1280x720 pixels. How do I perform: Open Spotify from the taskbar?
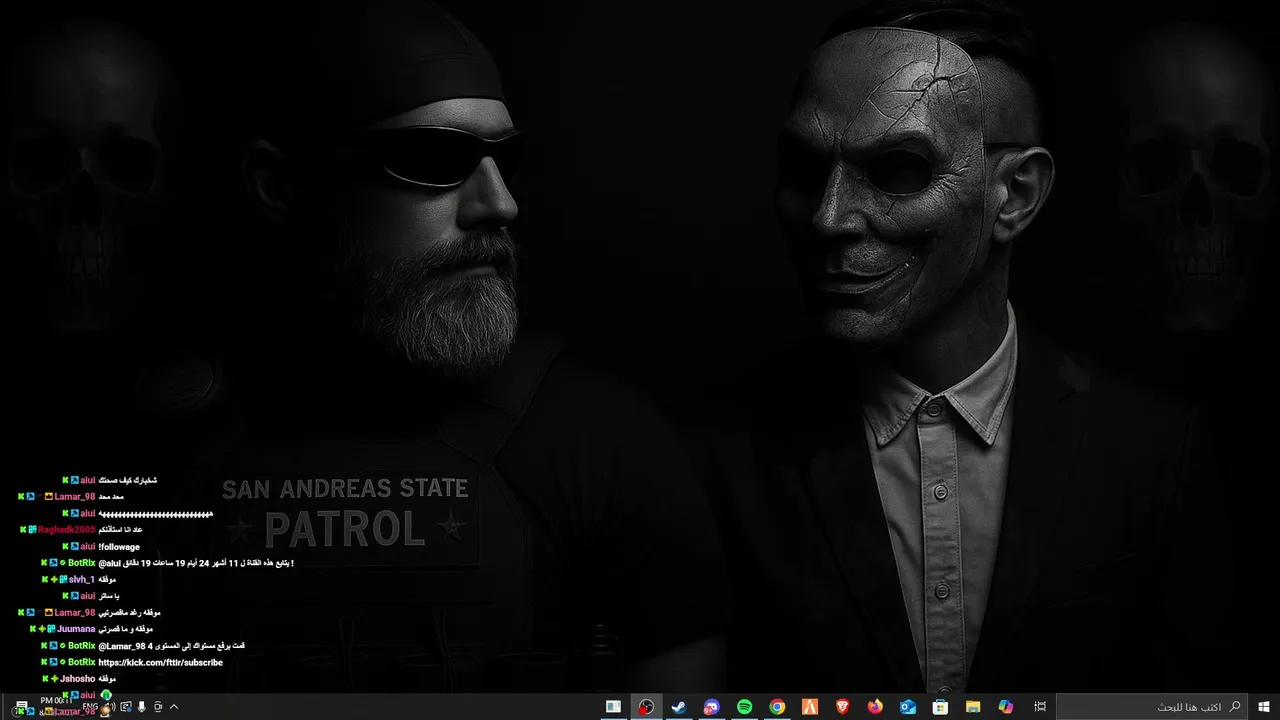pos(745,706)
